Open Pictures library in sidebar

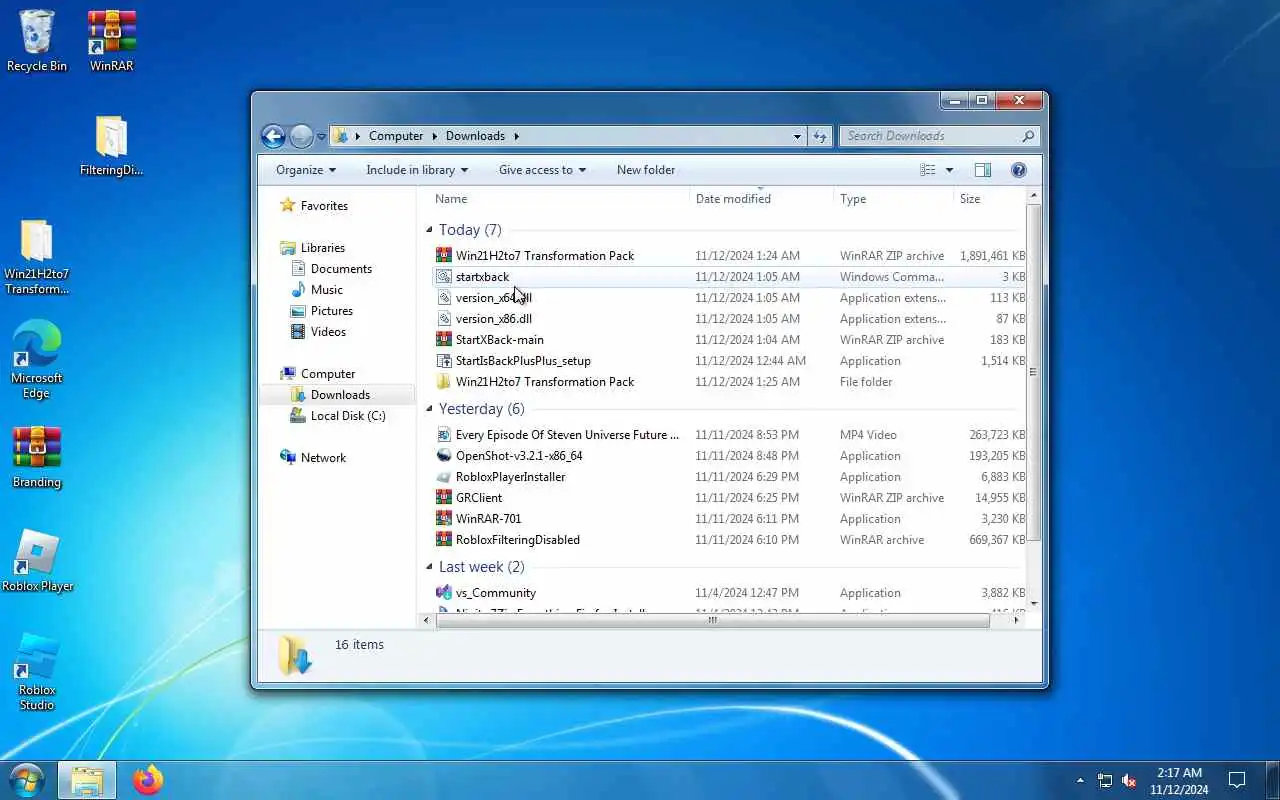click(331, 311)
